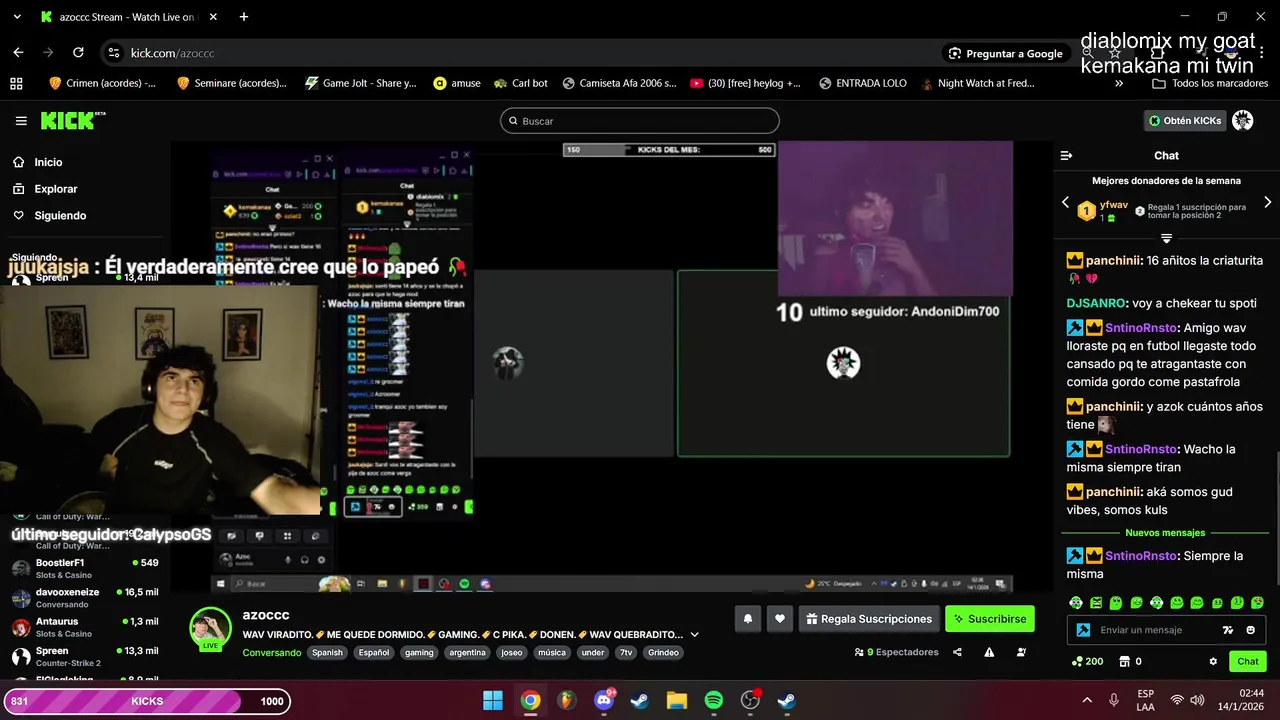Click the Grindeo tag
Image resolution: width=1280 pixels, height=720 pixels.
663,653
